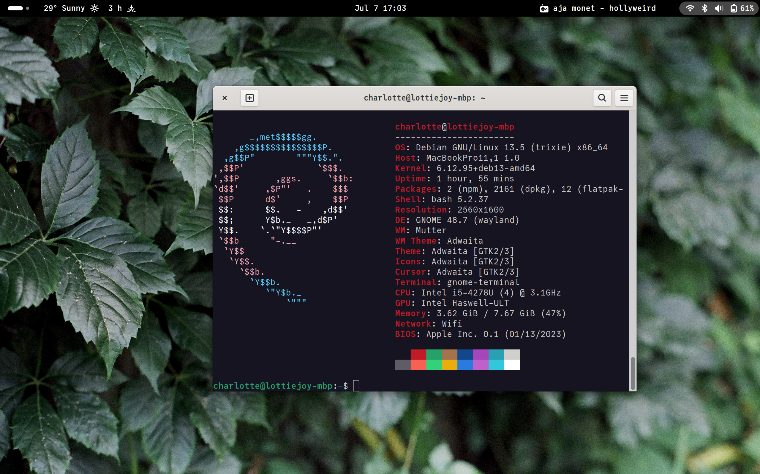The height and width of the screenshot is (474, 760).
Task: Click the 'aja monet - hollyweird' media indicator
Action: [x=598, y=8]
